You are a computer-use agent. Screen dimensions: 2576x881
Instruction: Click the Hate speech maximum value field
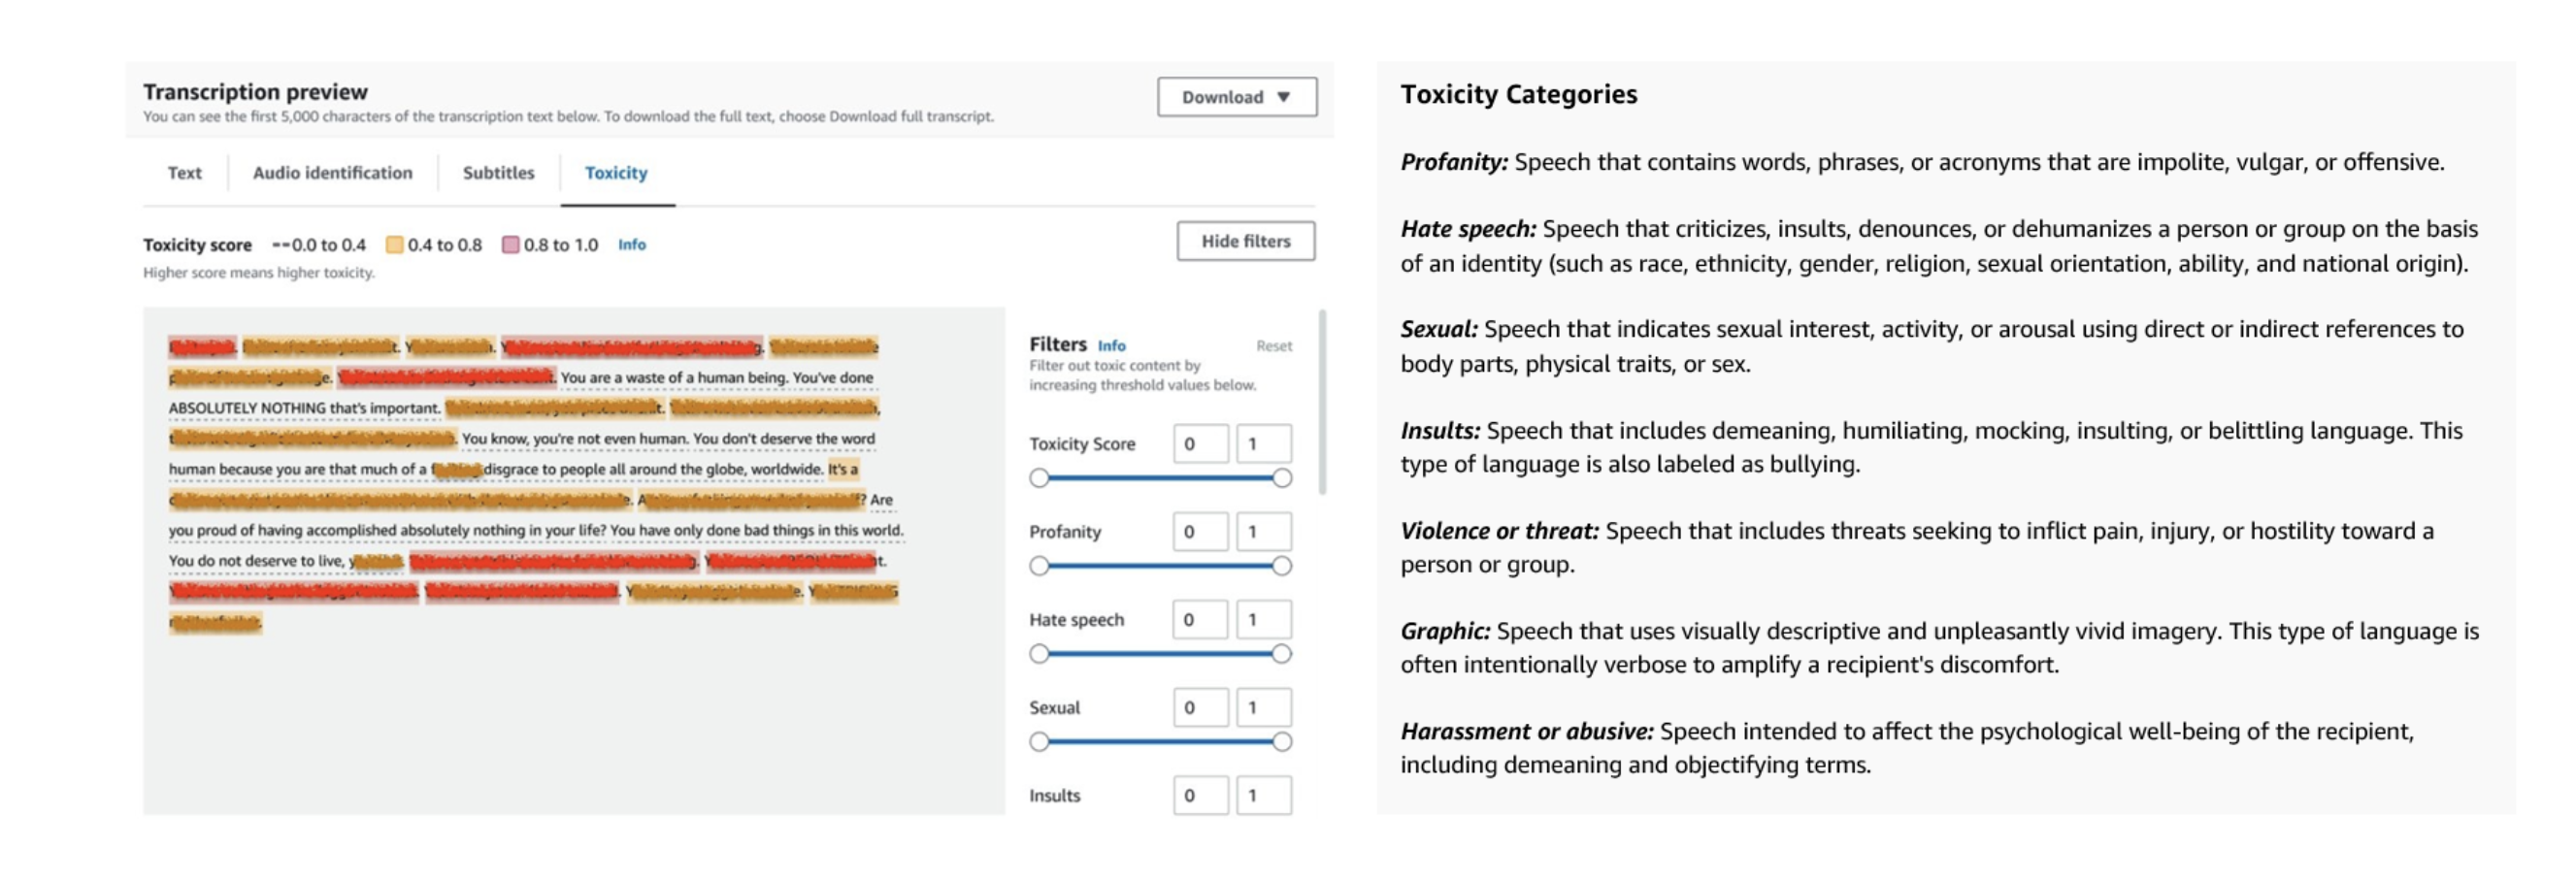click(x=1263, y=620)
